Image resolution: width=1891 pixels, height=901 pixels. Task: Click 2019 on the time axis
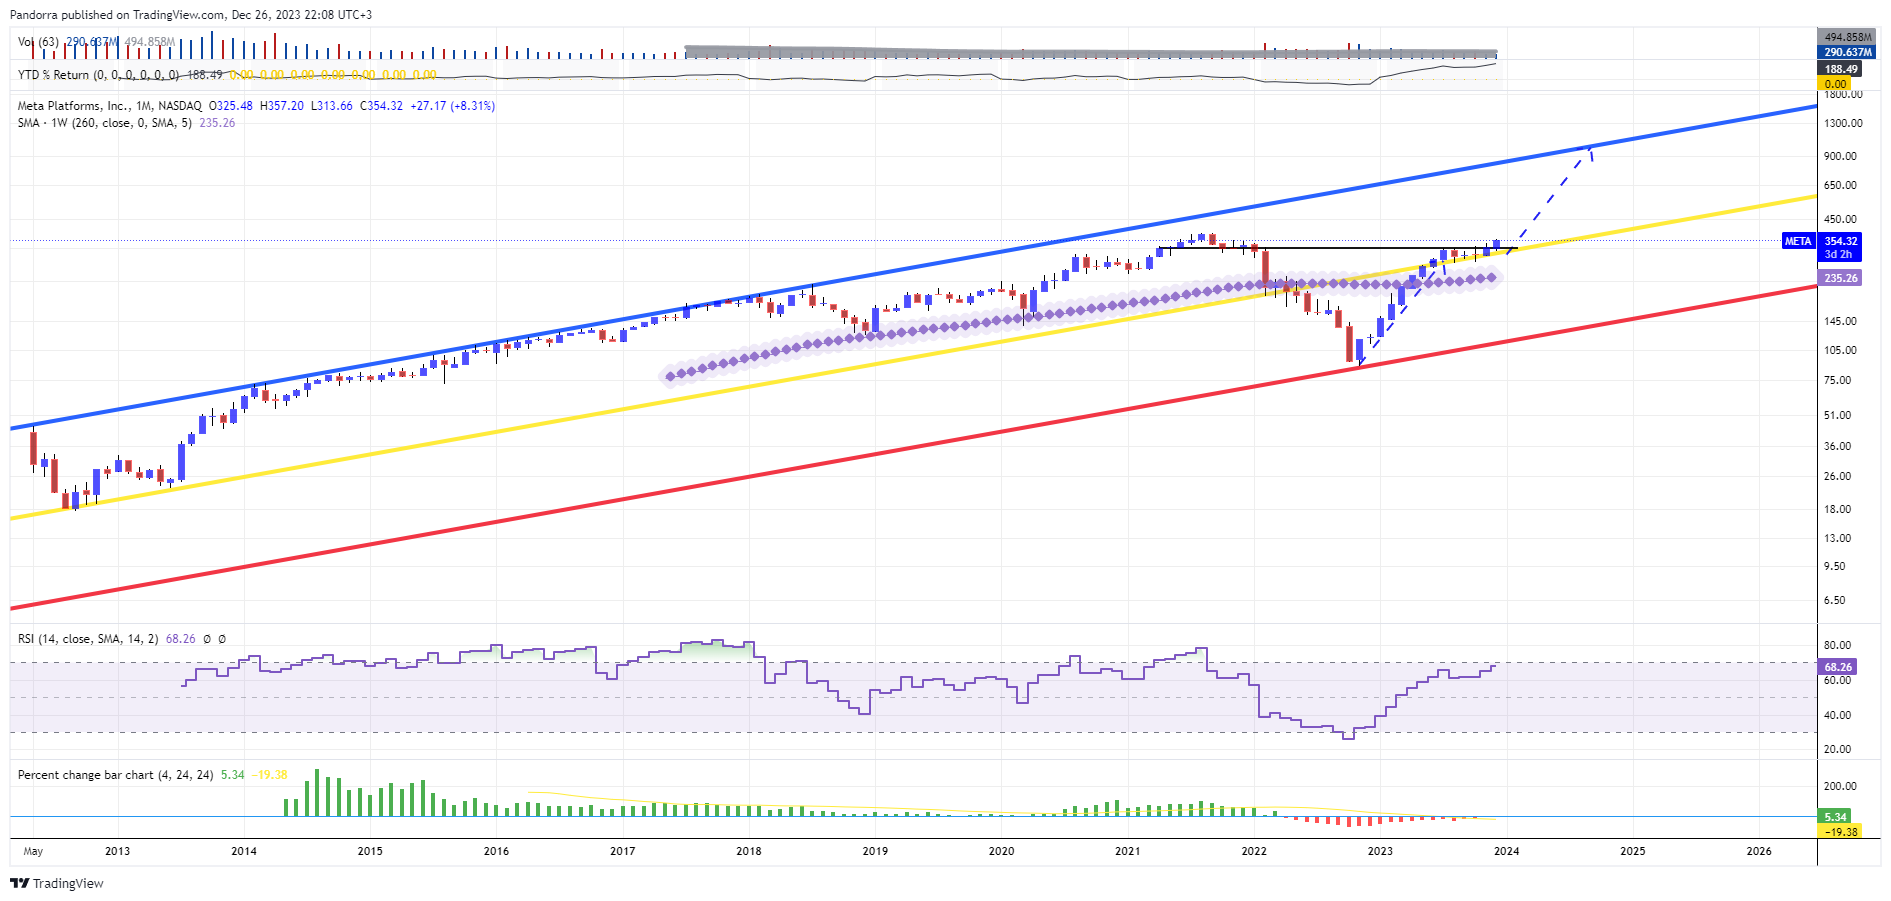(875, 851)
